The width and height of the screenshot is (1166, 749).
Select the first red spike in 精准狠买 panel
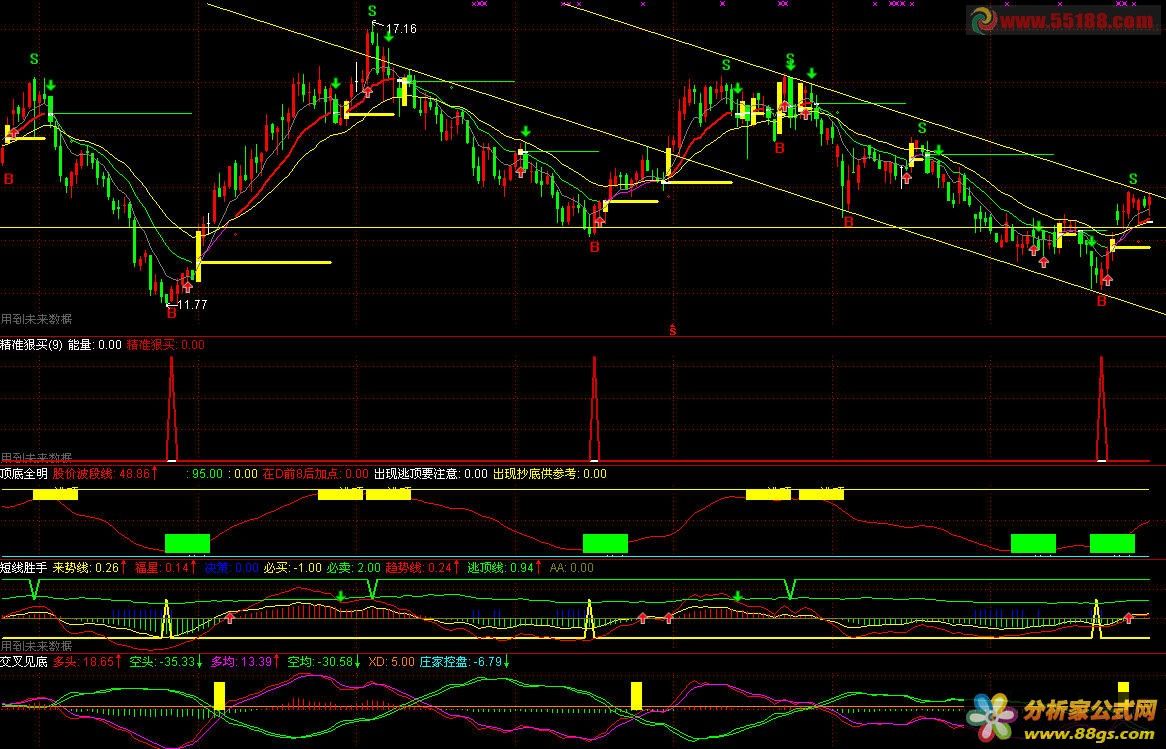coord(172,408)
